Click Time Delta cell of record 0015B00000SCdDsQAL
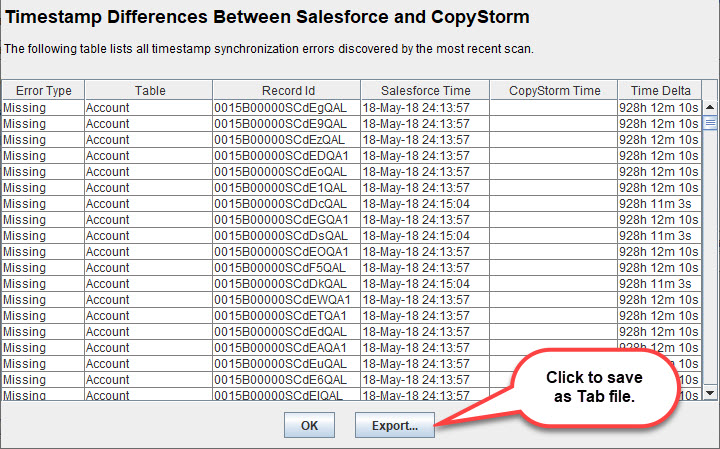 coord(659,236)
